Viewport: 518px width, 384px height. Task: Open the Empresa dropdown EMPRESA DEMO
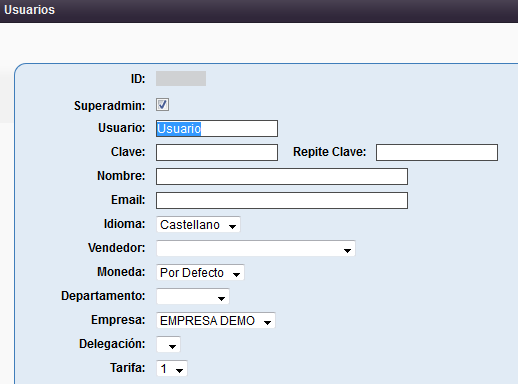[216, 320]
